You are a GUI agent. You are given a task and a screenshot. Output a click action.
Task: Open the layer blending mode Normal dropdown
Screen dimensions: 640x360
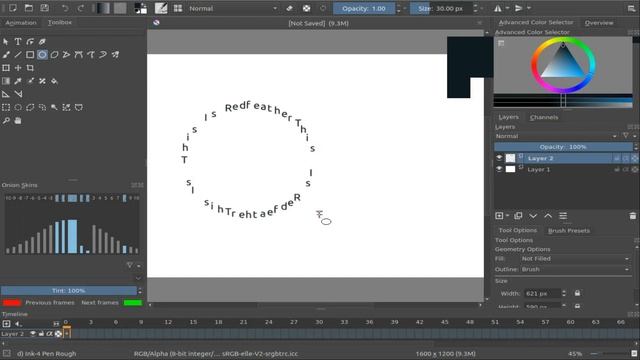point(556,136)
